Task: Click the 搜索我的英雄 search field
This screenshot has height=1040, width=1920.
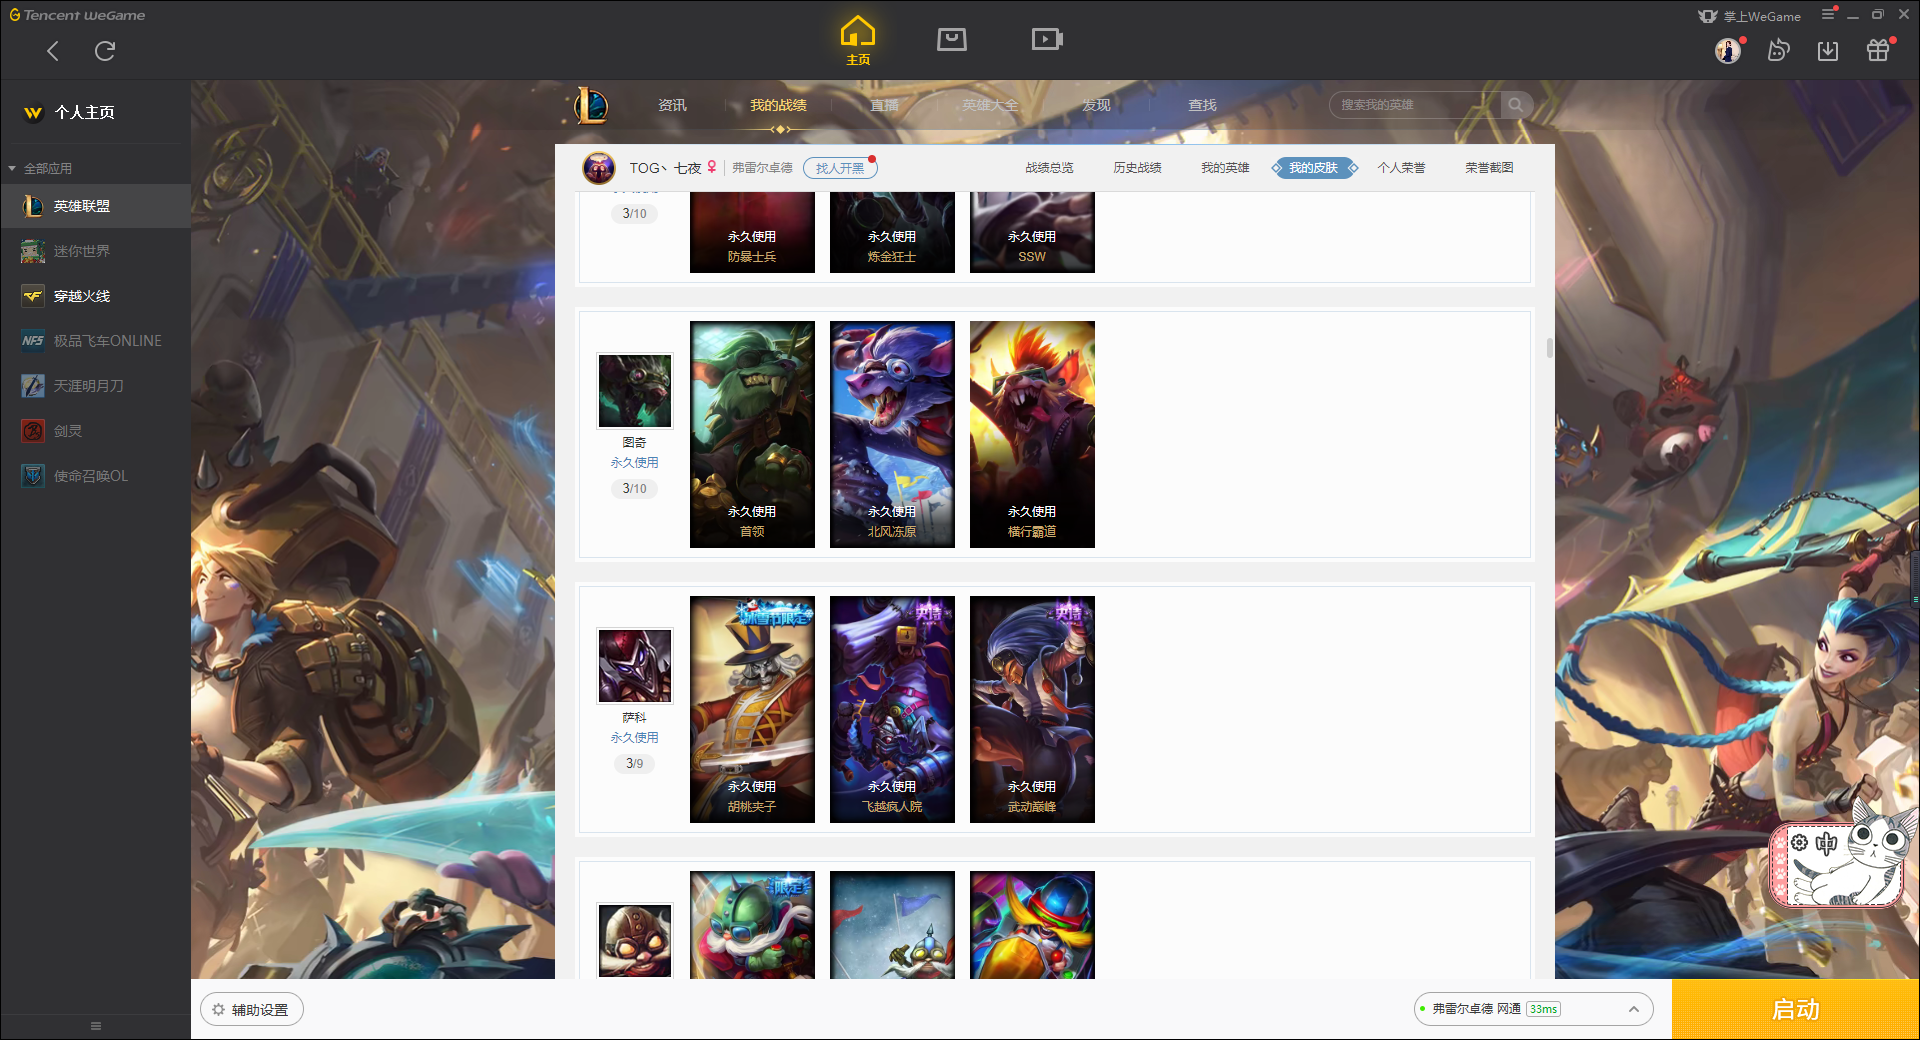Action: pyautogui.click(x=1415, y=105)
